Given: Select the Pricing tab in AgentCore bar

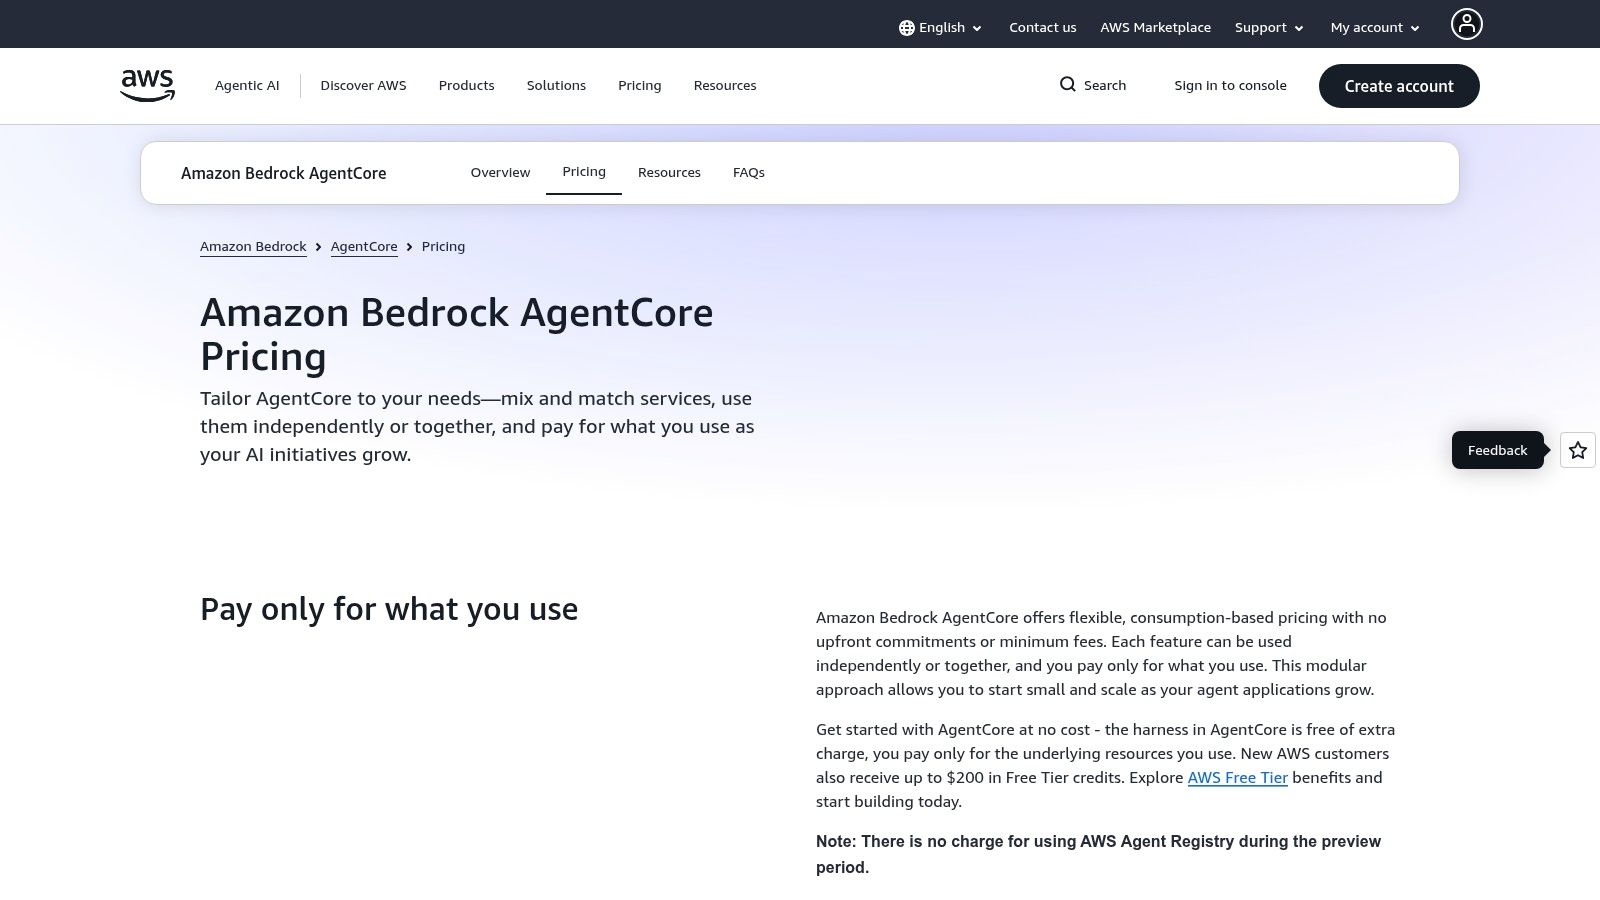Looking at the screenshot, I should (x=584, y=172).
